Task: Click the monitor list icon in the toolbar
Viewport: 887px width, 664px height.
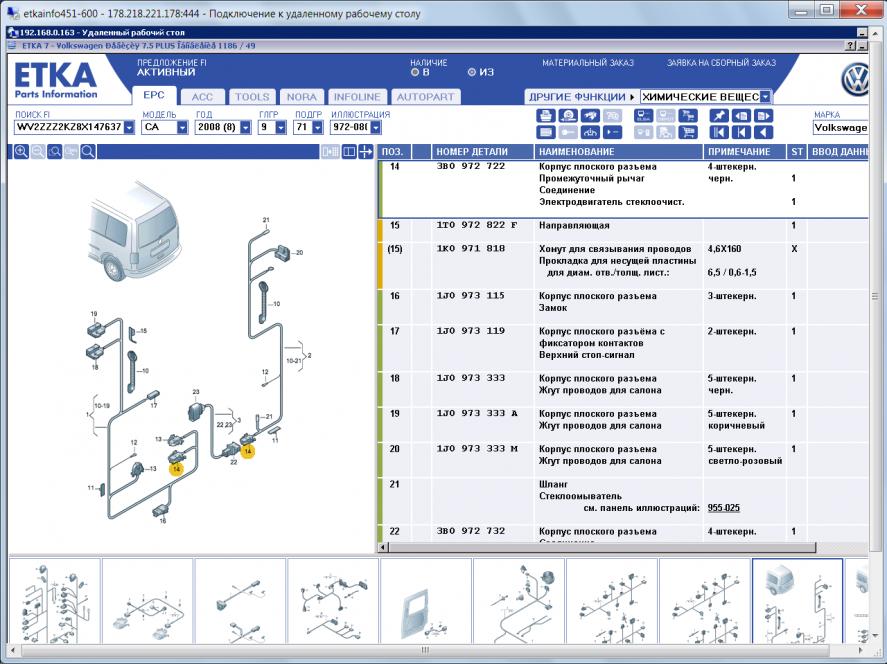Action: coord(644,116)
